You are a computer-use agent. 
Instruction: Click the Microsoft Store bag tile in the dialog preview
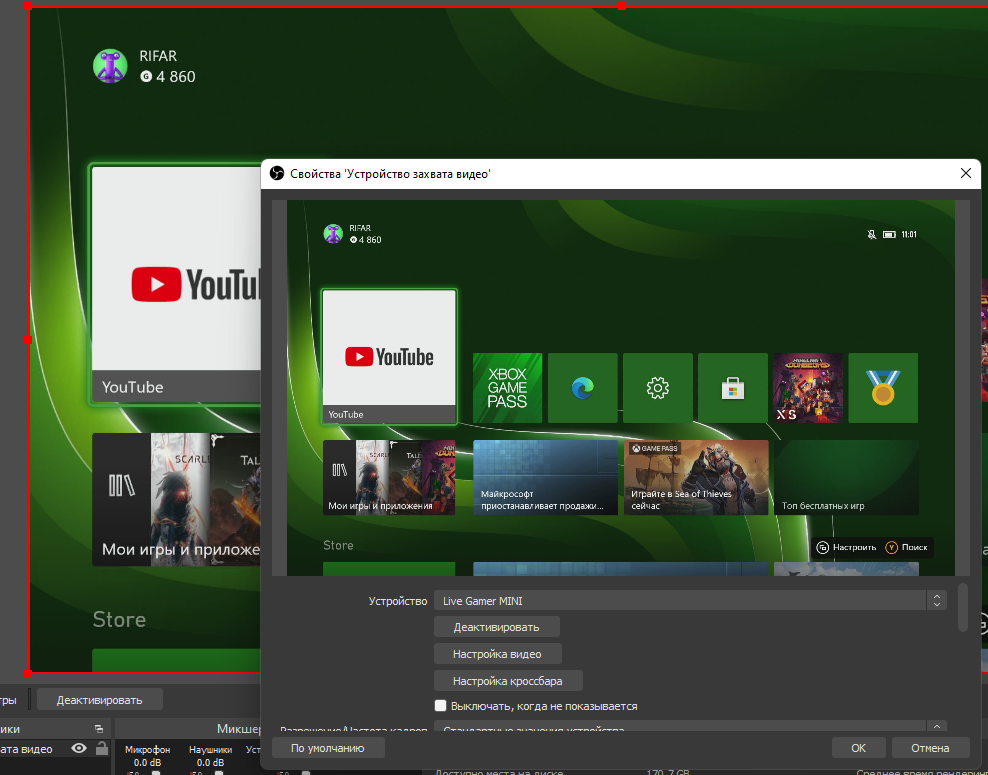click(x=732, y=388)
